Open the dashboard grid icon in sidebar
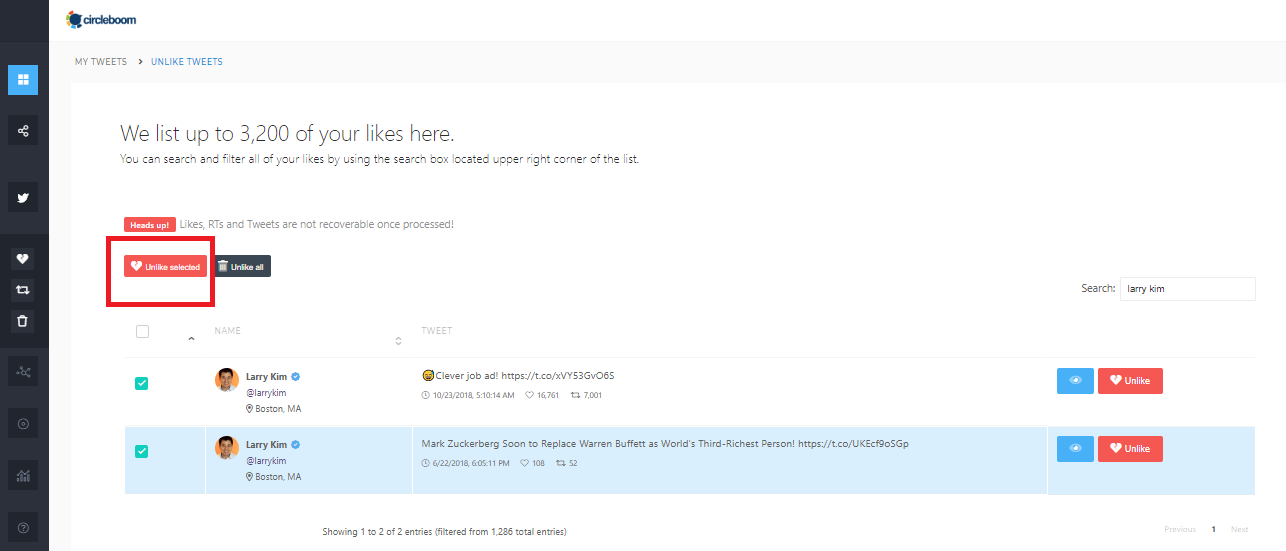 point(23,80)
